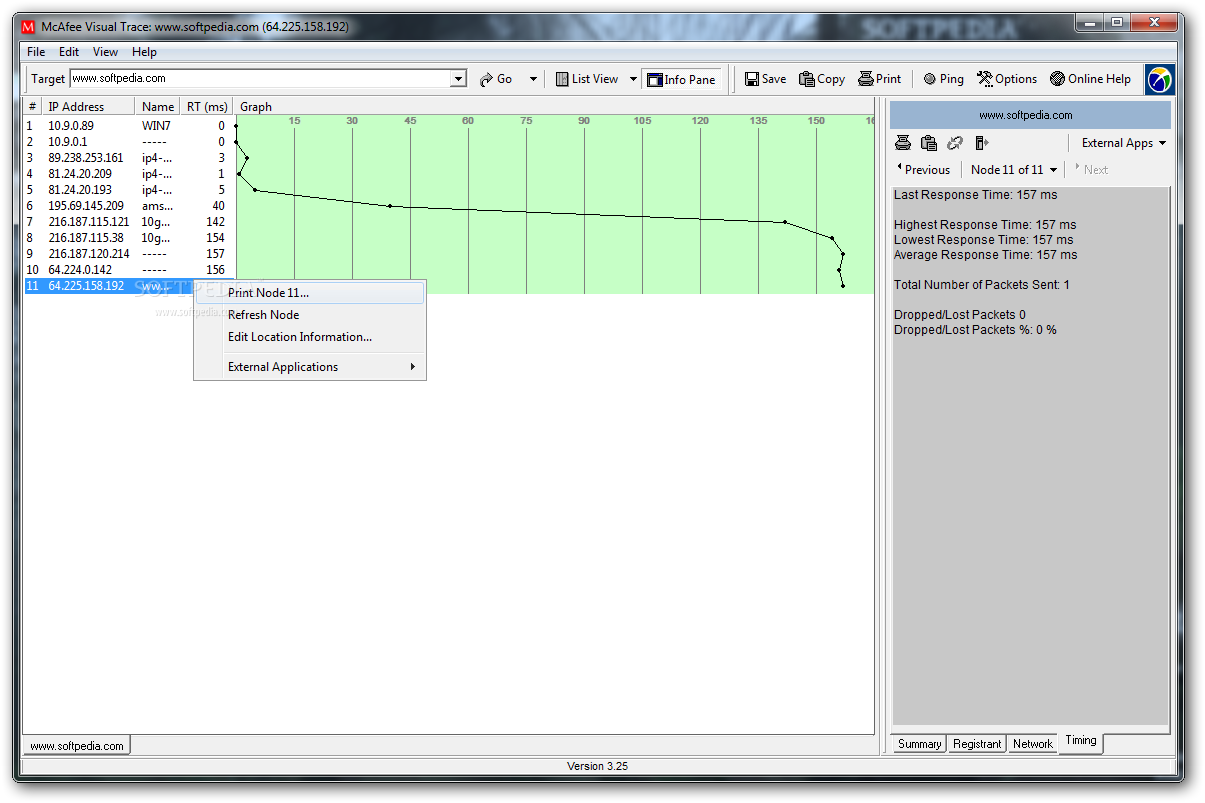Open the File menu

tap(36, 52)
